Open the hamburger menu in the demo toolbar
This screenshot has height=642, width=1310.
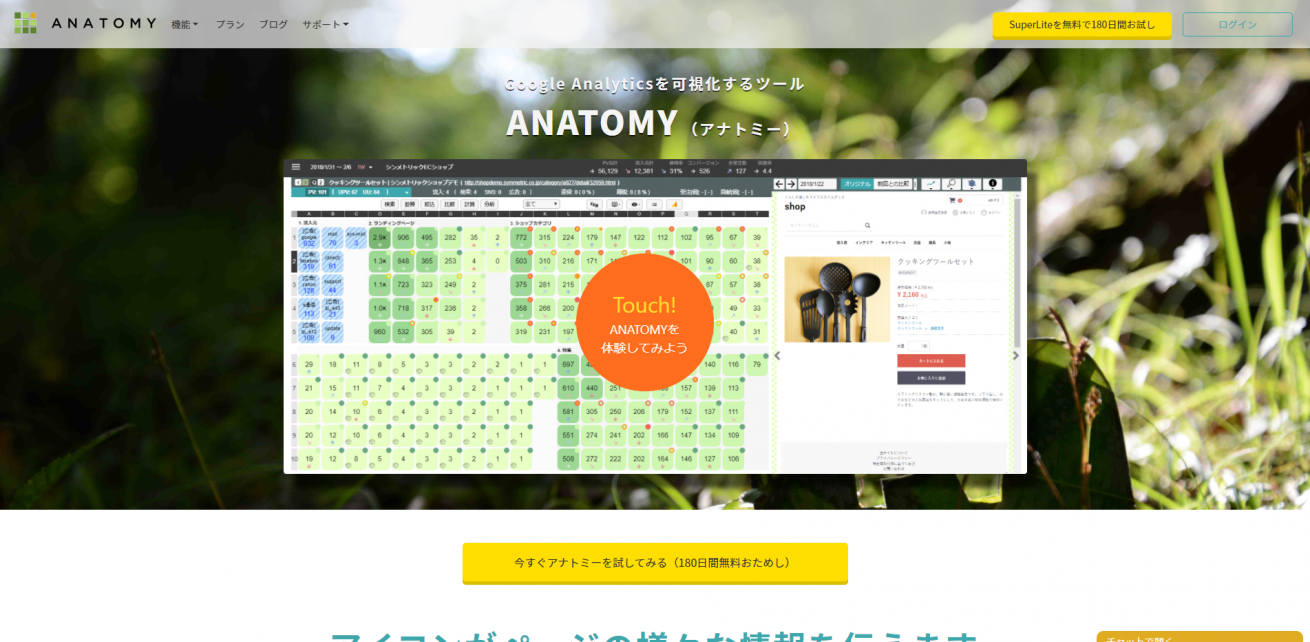pyautogui.click(x=295, y=167)
